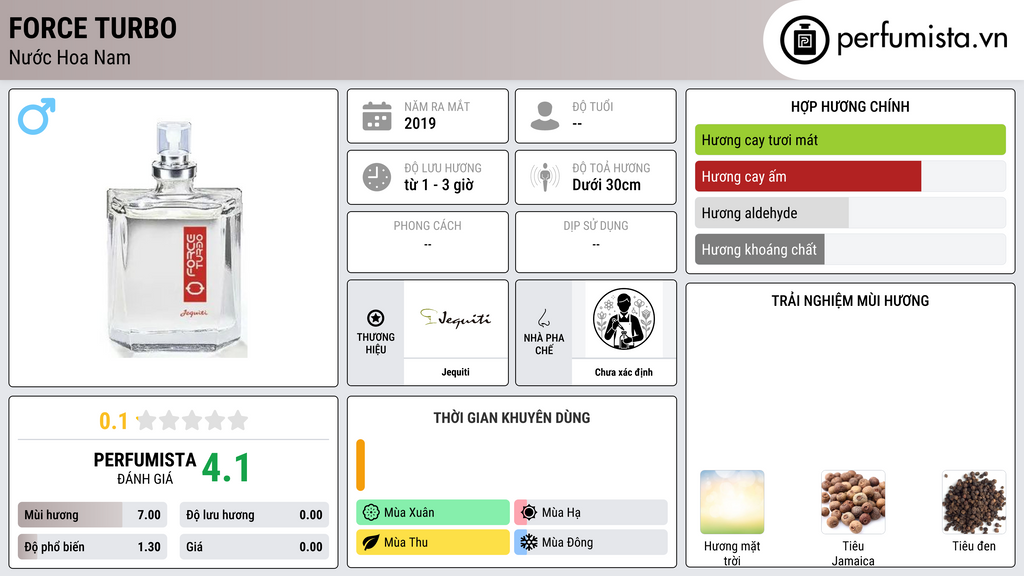
Task: Click the Hương cay tươi mát accord bar
Action: 850,140
